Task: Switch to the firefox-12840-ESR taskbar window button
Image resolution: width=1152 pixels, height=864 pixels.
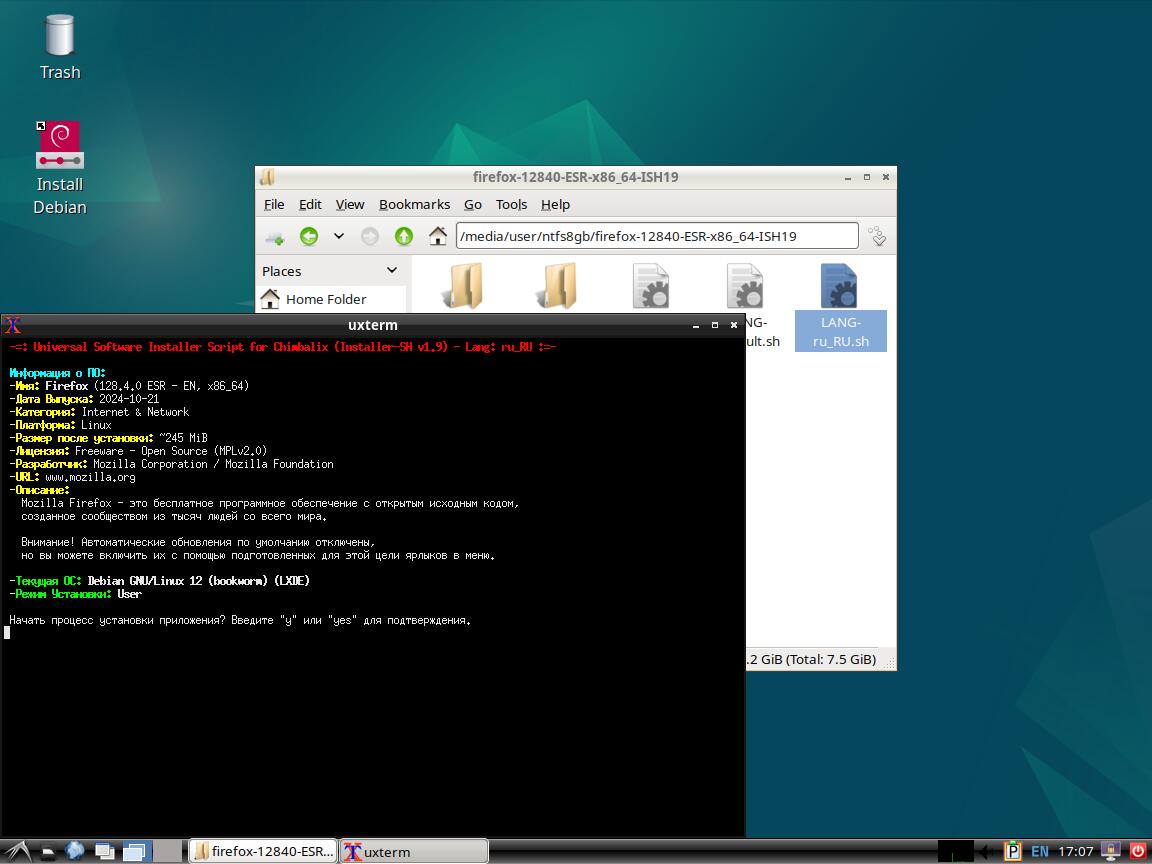Action: [x=263, y=852]
